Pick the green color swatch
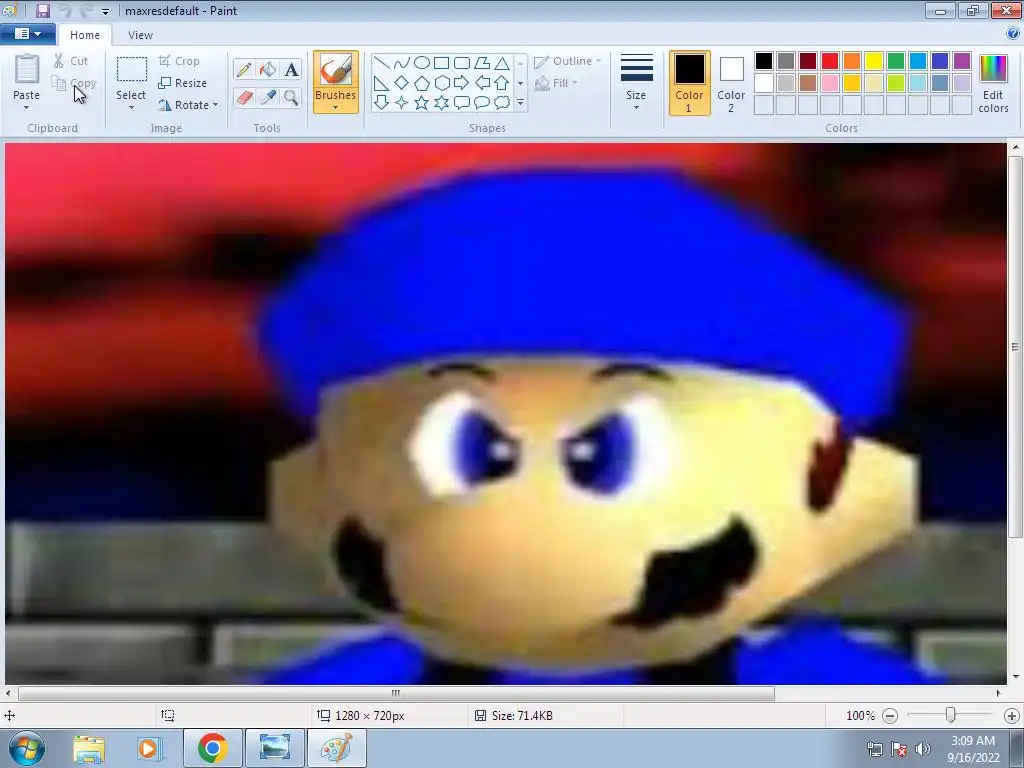This screenshot has width=1024, height=768. pyautogui.click(x=896, y=61)
